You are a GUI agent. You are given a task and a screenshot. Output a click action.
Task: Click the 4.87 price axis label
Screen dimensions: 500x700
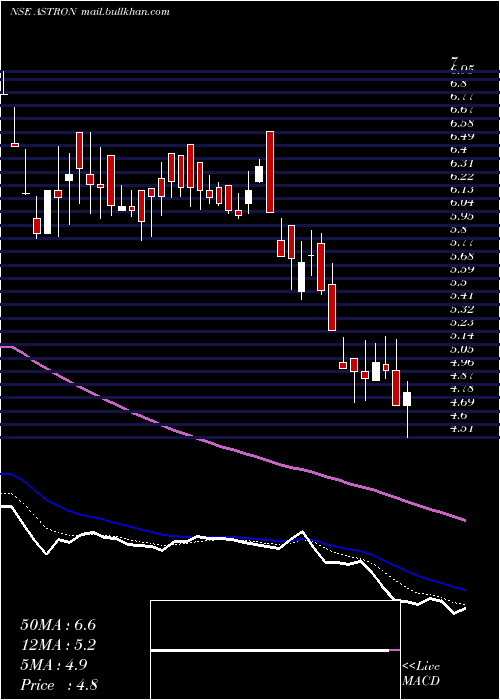click(462, 375)
